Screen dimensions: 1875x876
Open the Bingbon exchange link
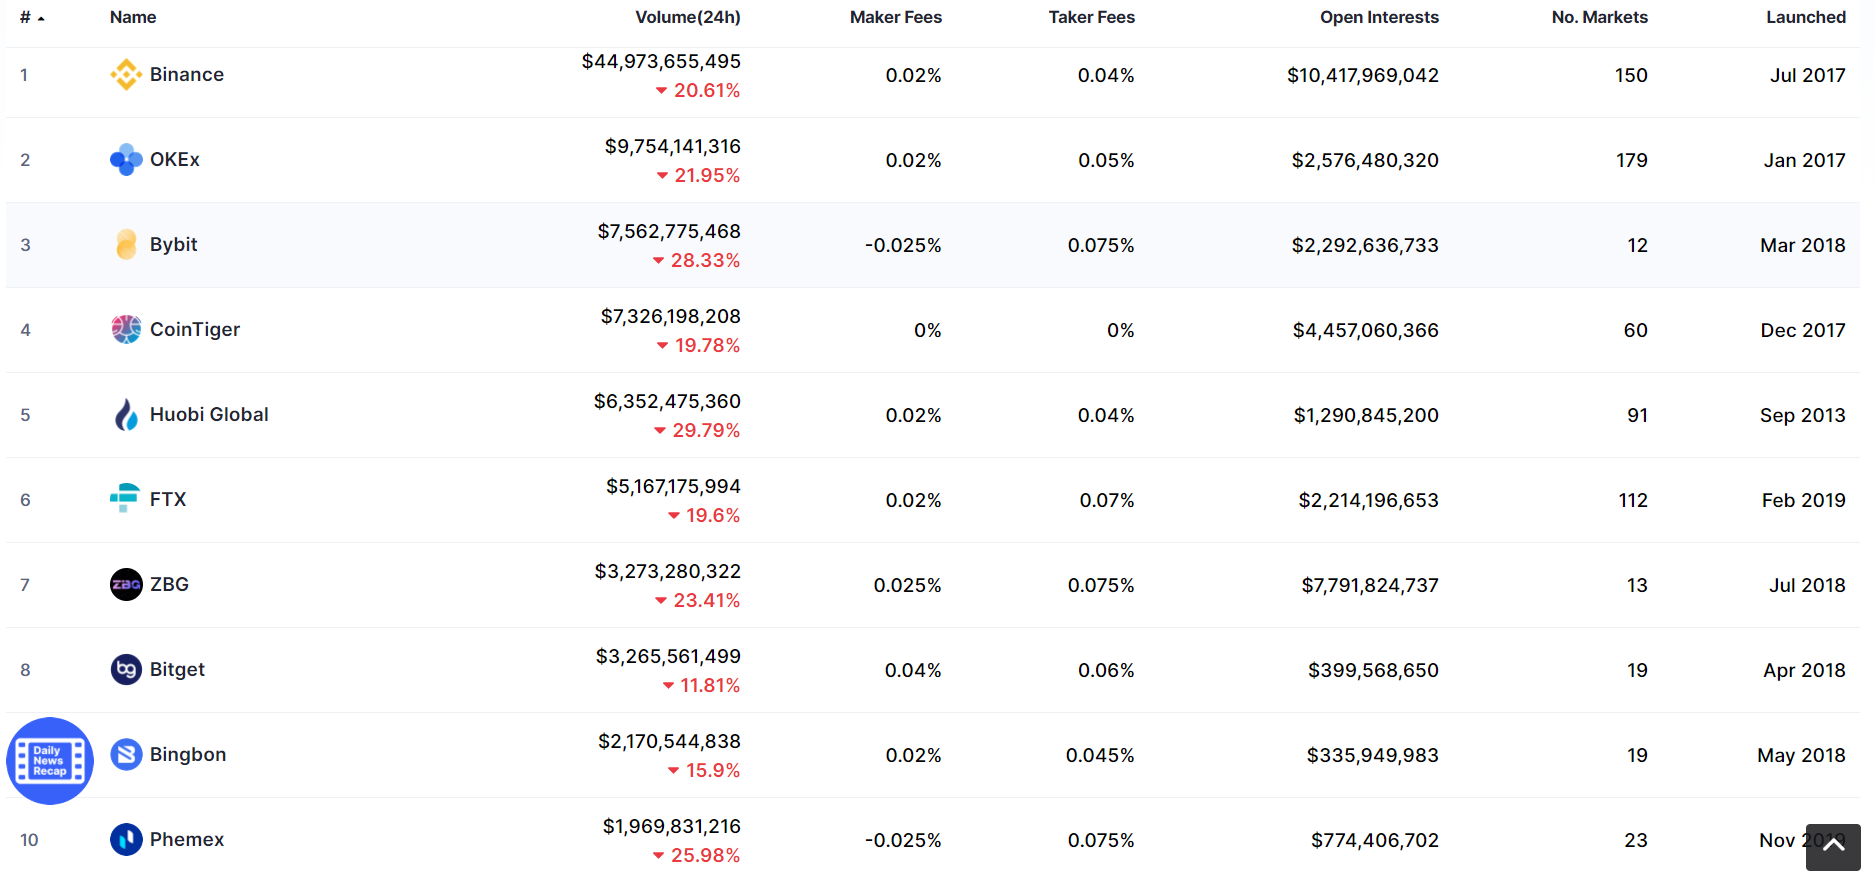pos(188,755)
